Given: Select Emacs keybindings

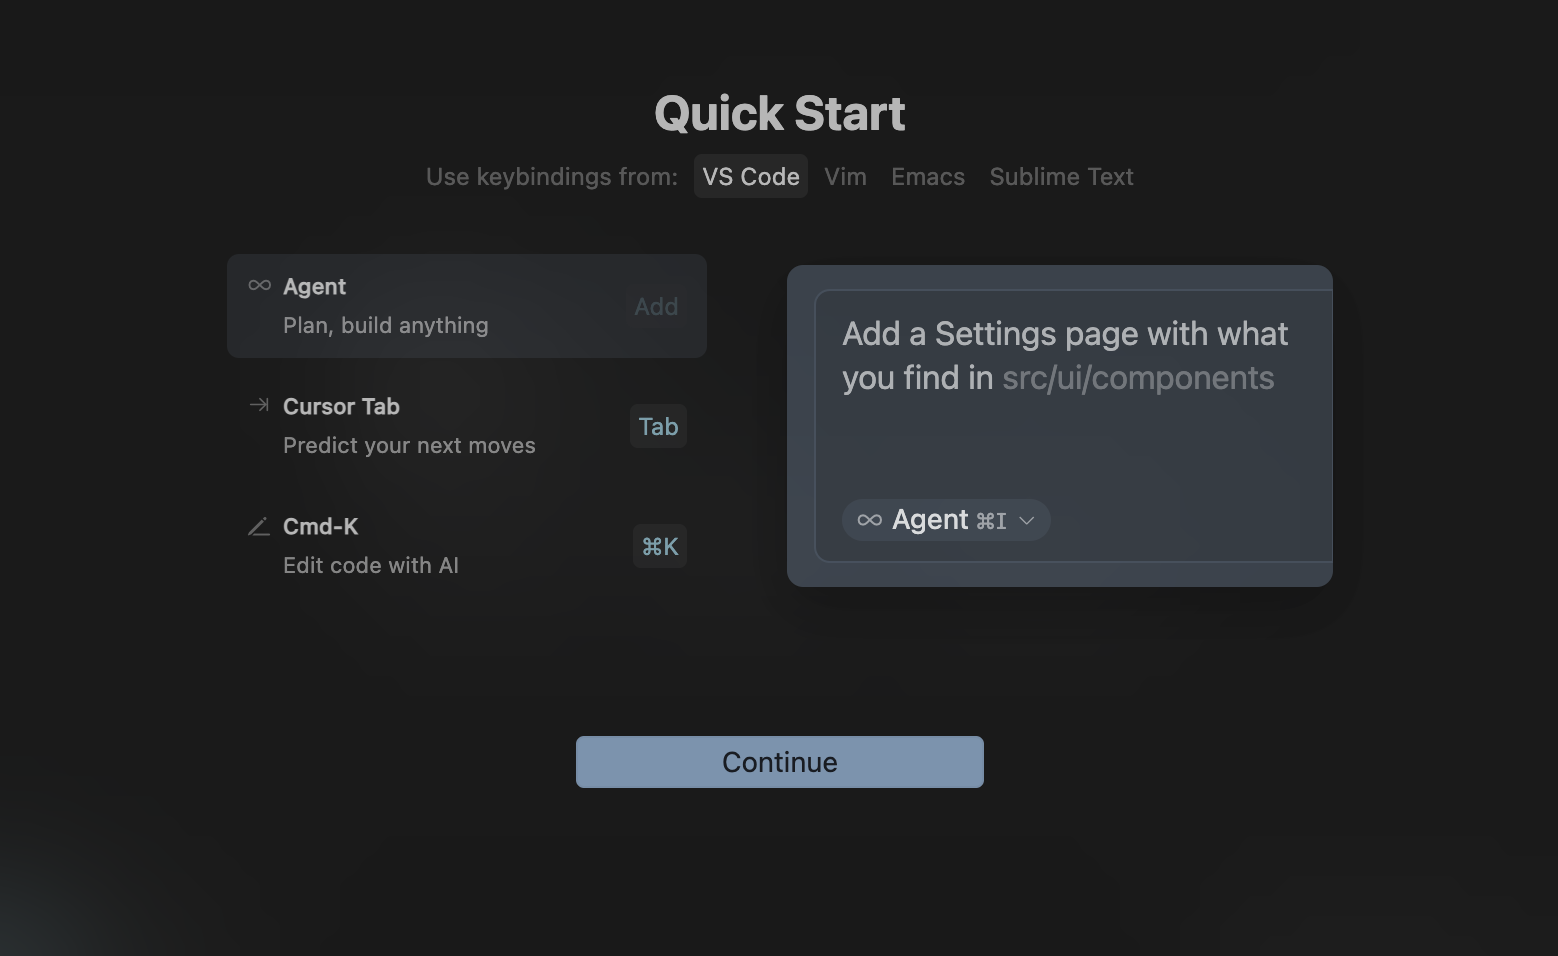Looking at the screenshot, I should [x=928, y=177].
